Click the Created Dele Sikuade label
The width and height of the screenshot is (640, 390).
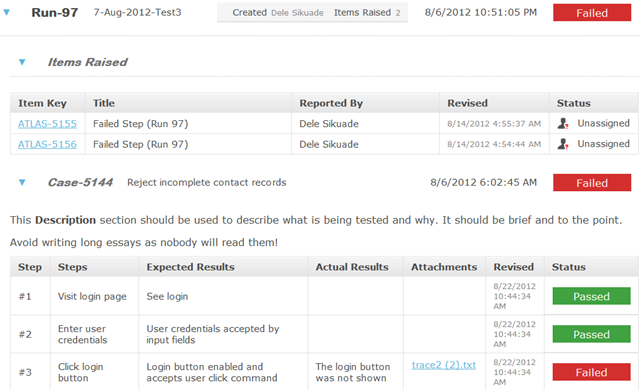[278, 13]
